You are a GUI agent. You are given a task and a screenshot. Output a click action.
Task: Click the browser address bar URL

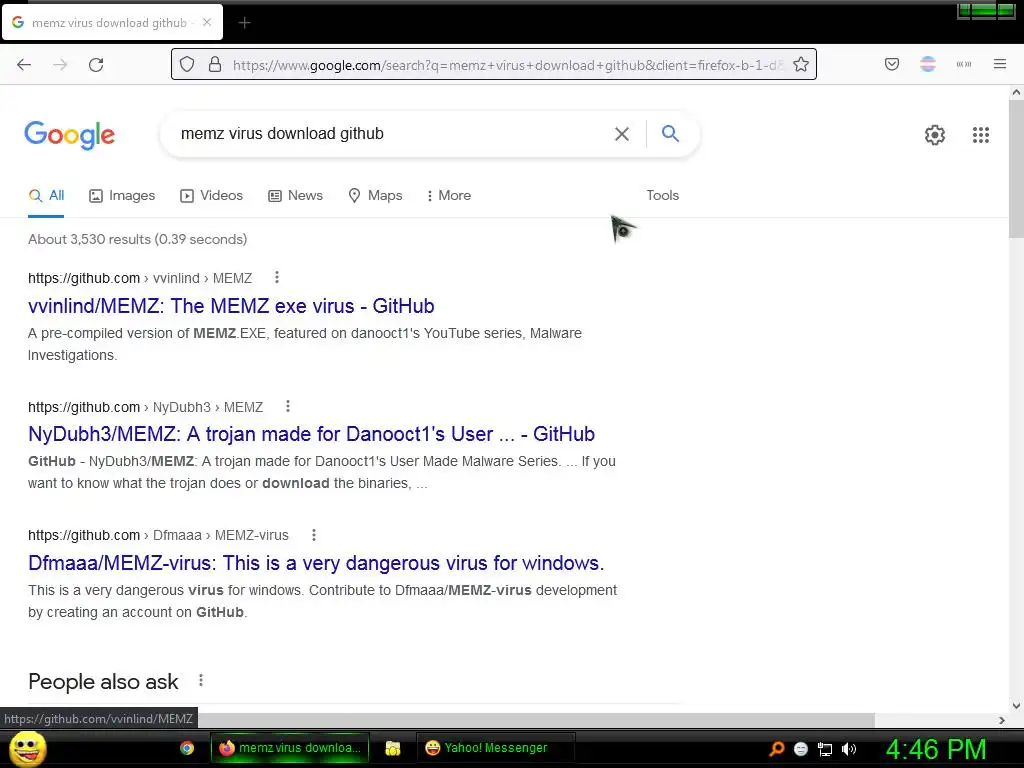(506, 65)
